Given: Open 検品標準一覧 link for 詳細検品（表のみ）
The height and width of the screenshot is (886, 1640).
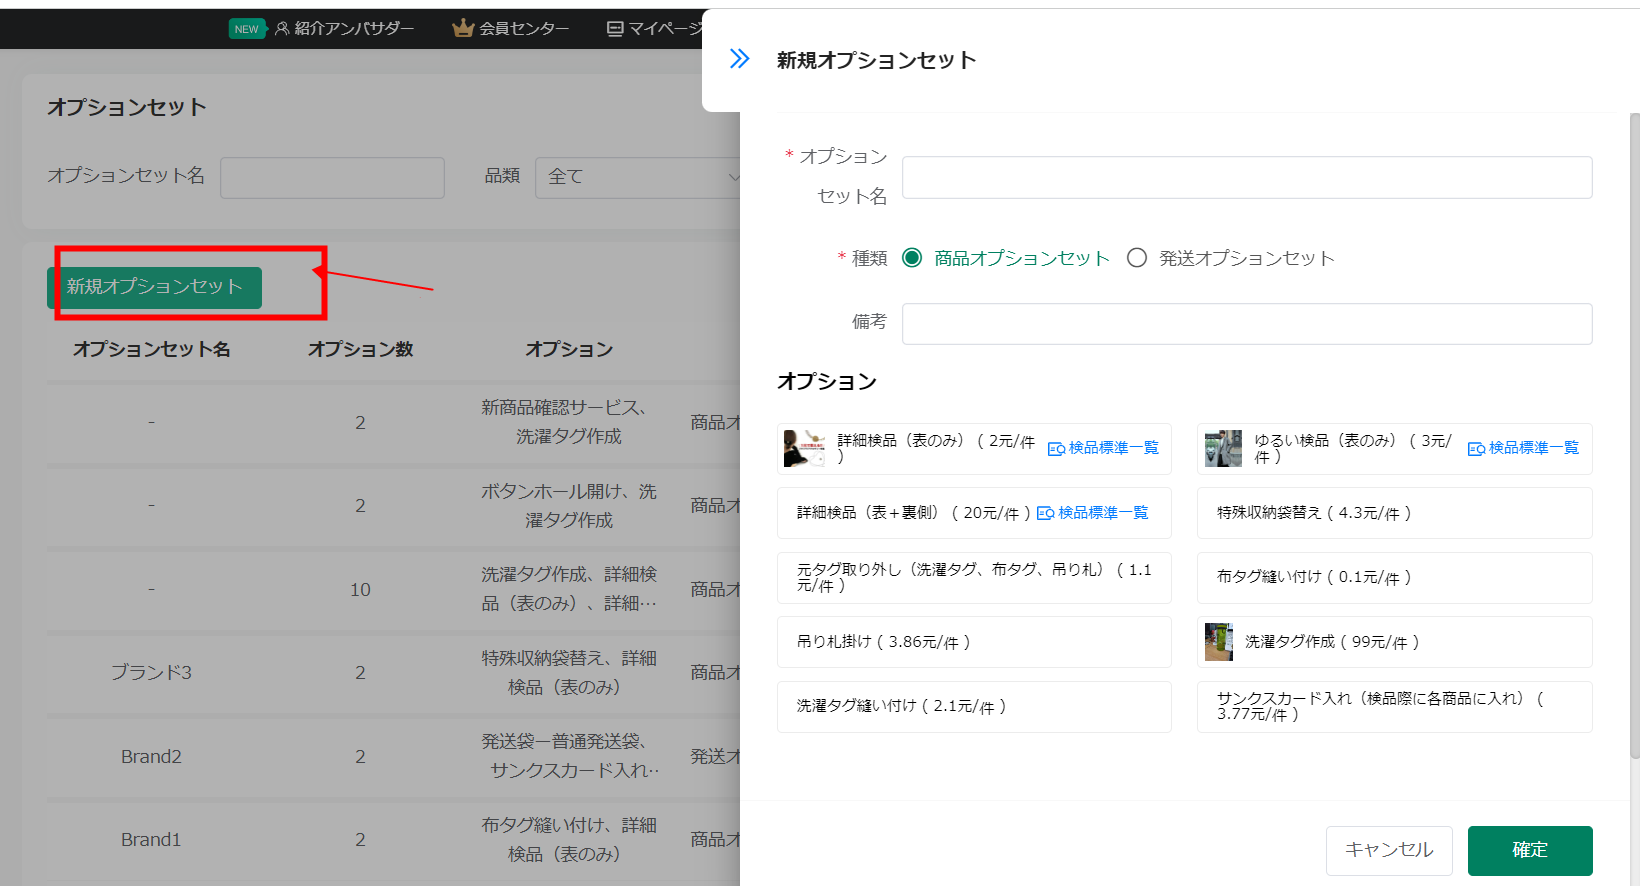Looking at the screenshot, I should pyautogui.click(x=1103, y=448).
